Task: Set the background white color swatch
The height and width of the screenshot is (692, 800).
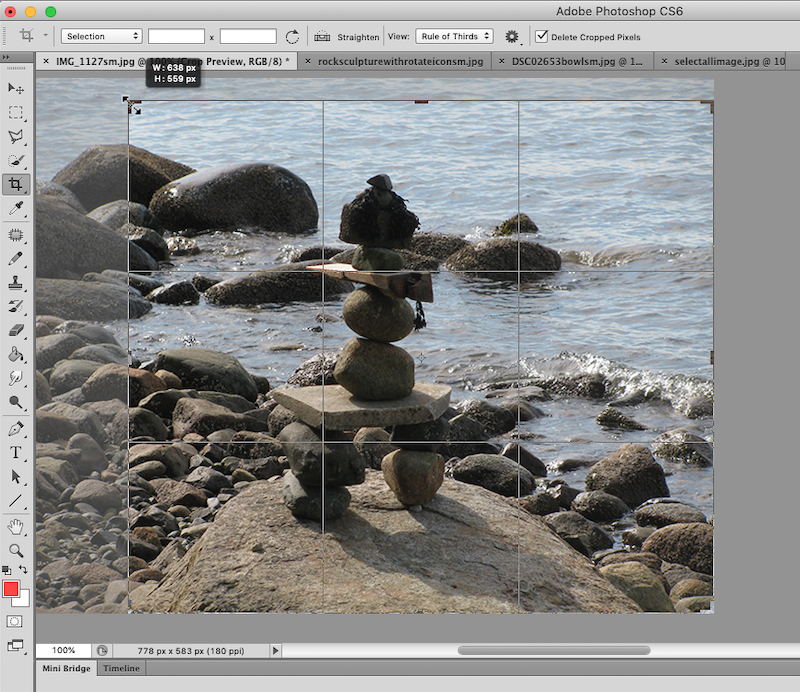Action: pos(23,600)
